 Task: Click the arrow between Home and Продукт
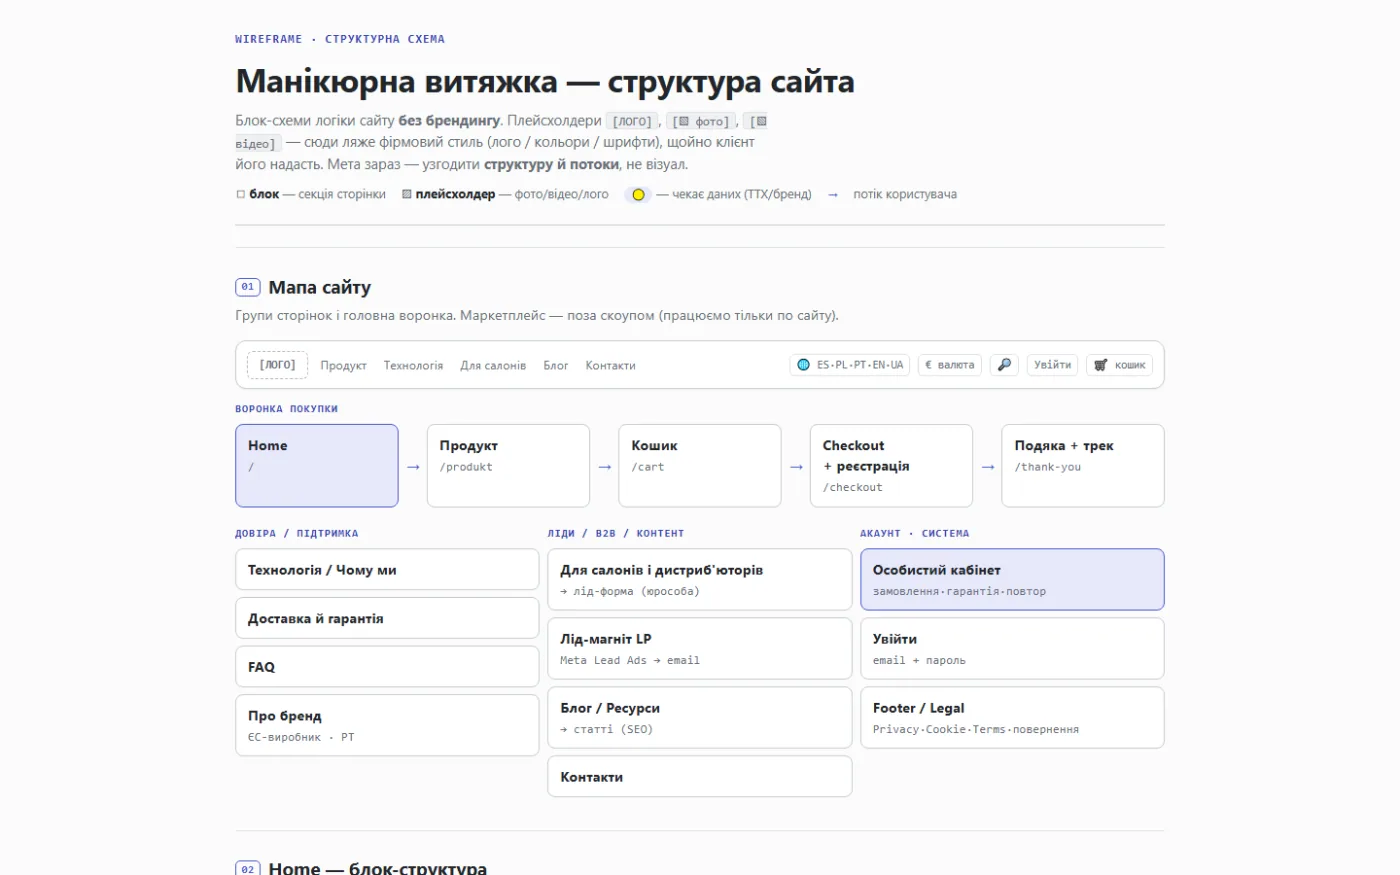click(413, 467)
